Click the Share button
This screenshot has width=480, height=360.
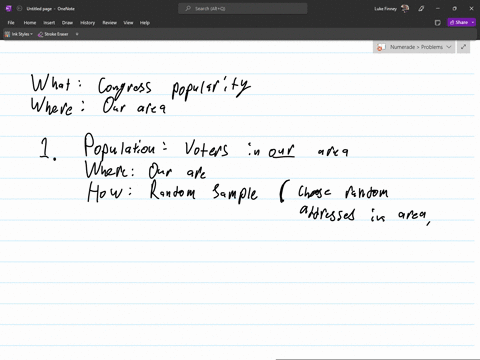pyautogui.click(x=459, y=22)
